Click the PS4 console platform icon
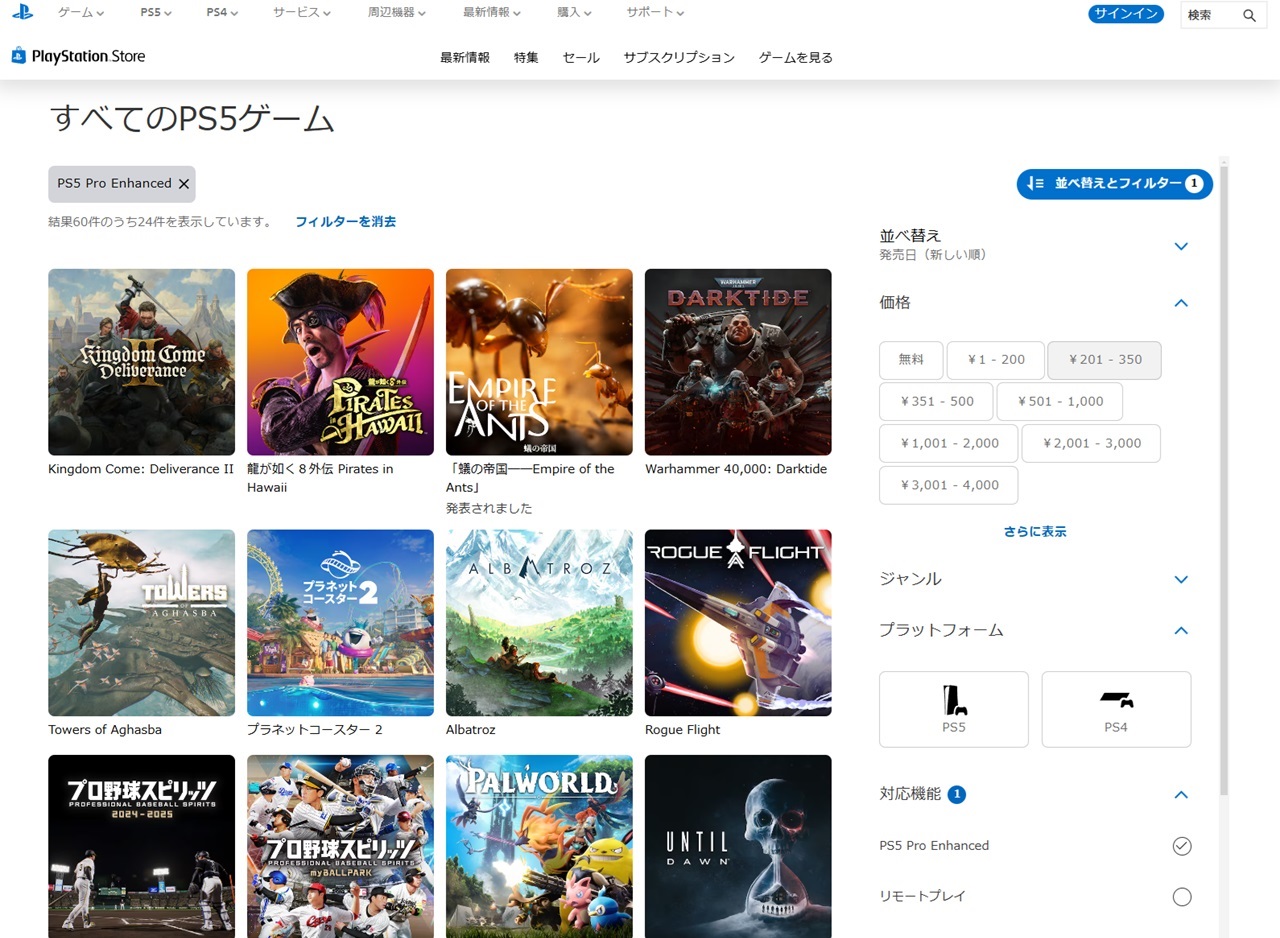1280x938 pixels. pyautogui.click(x=1116, y=700)
